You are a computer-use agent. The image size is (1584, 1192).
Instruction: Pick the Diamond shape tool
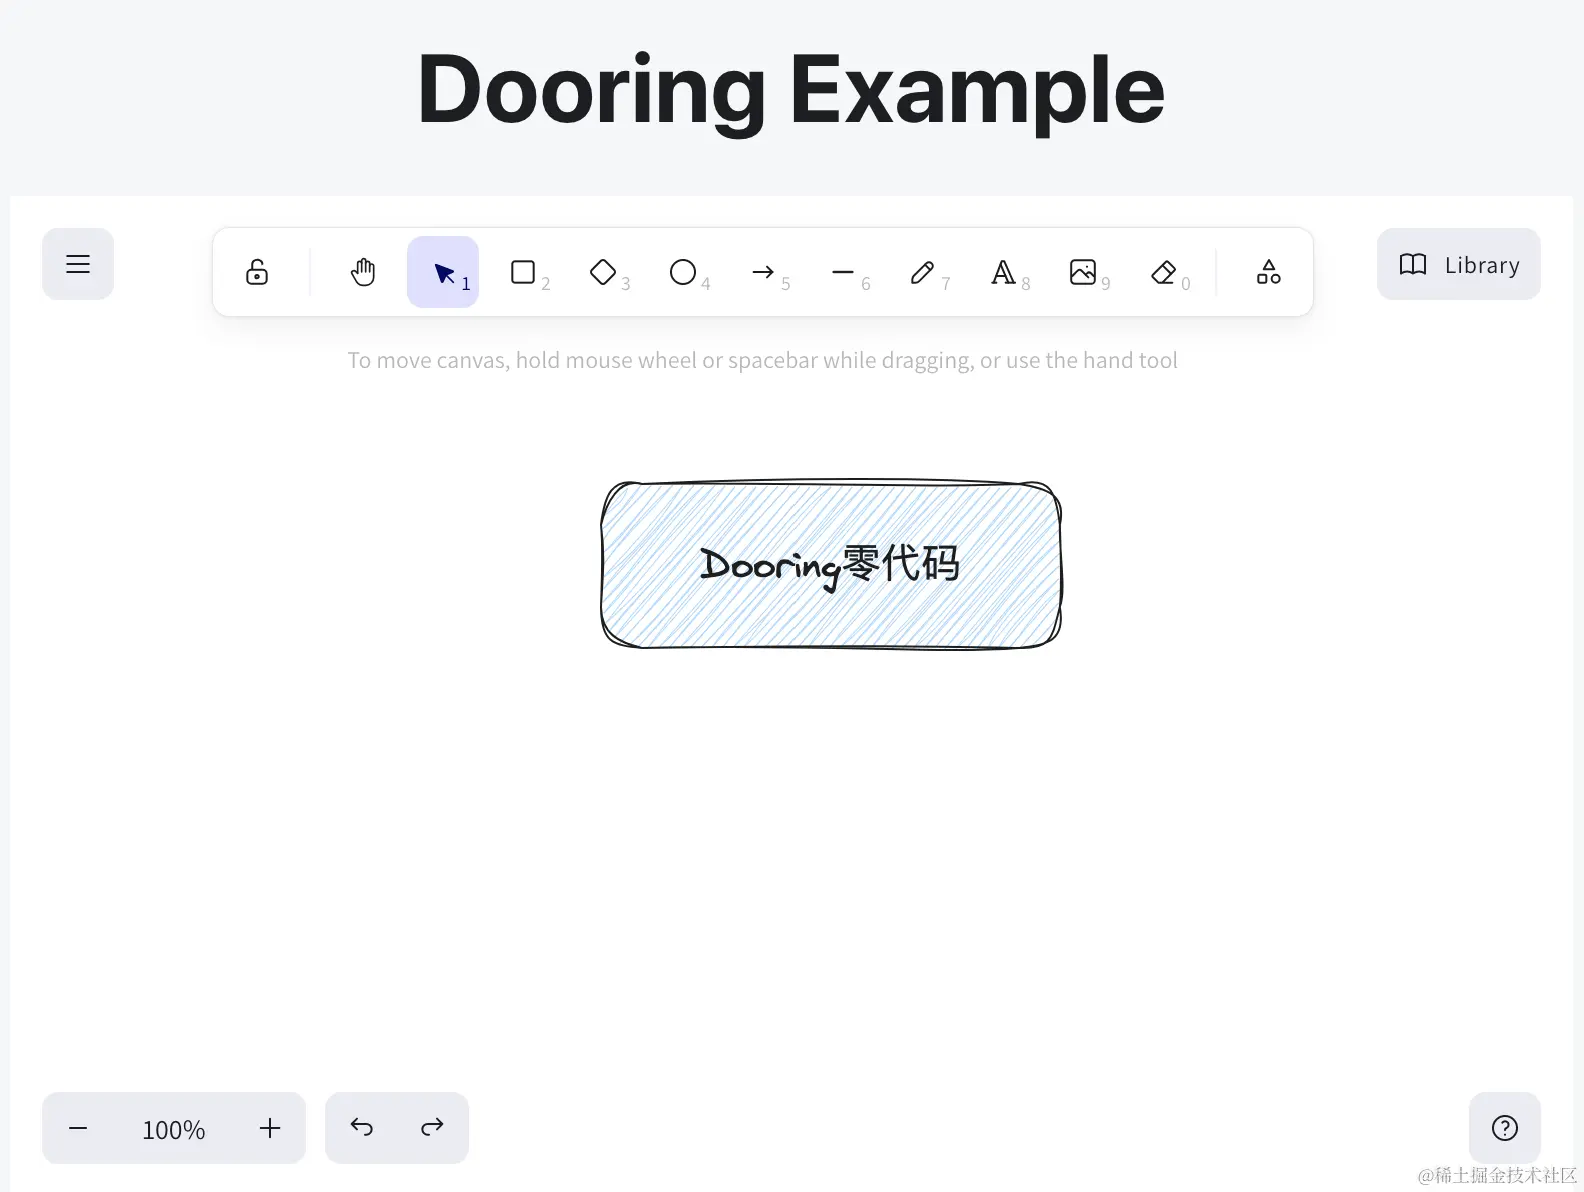(x=603, y=272)
